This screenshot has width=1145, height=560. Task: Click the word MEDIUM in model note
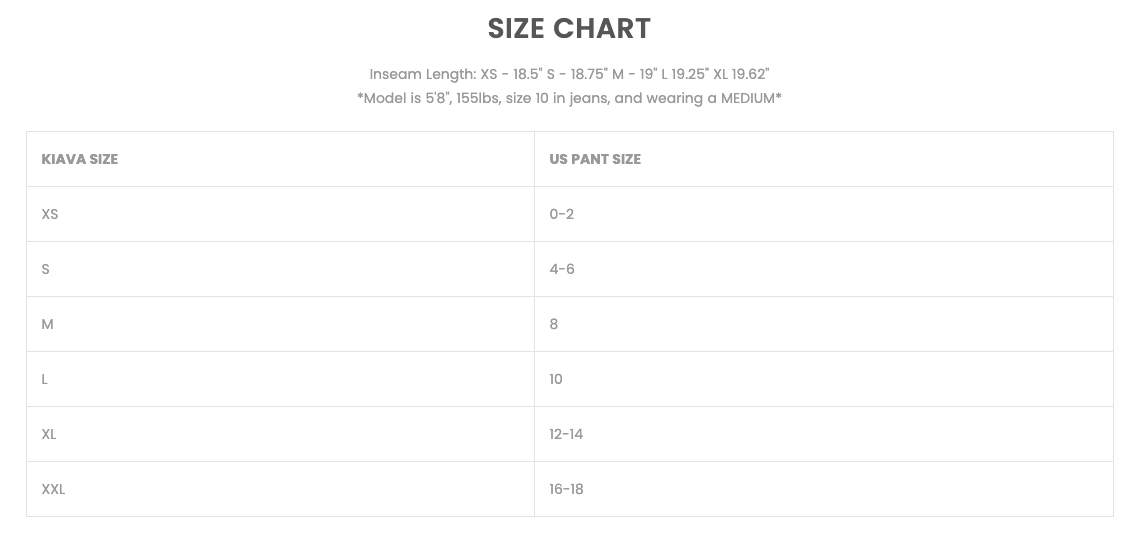(748, 98)
